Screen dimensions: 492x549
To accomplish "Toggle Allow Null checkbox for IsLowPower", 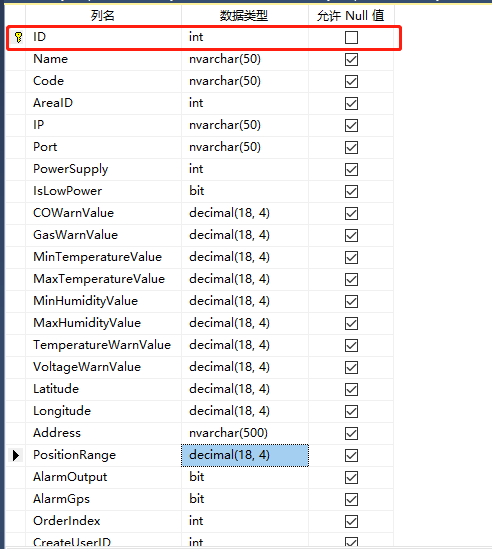I will pos(351,191).
